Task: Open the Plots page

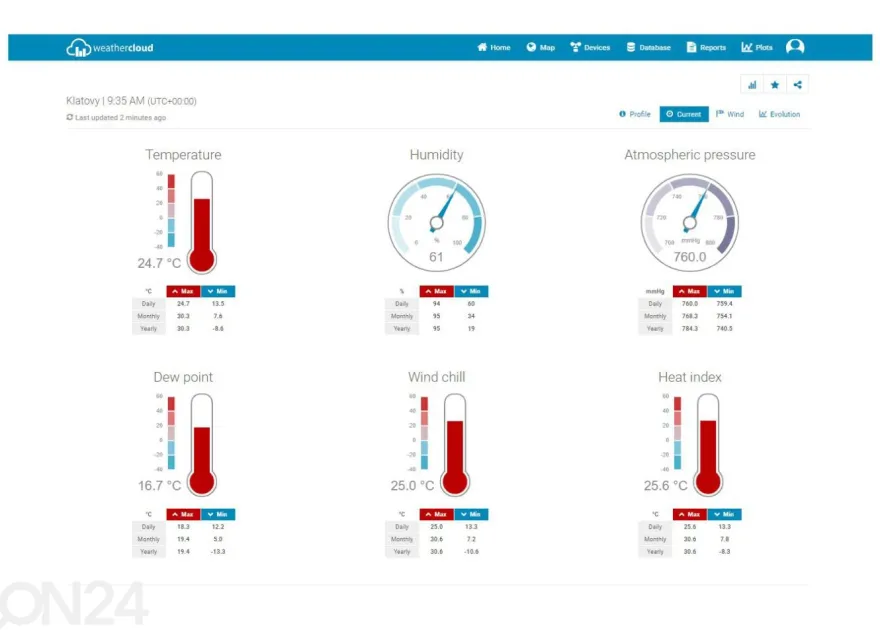Action: click(x=757, y=48)
